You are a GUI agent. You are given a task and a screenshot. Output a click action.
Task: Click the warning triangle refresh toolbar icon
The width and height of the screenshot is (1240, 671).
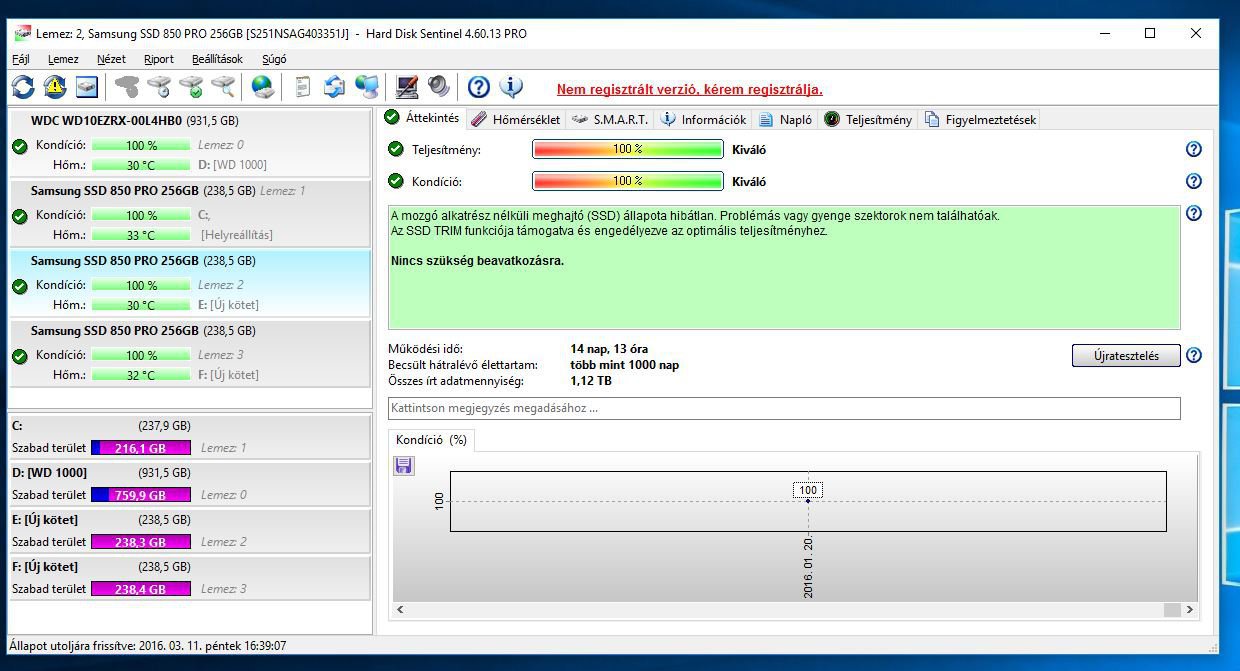coord(54,87)
